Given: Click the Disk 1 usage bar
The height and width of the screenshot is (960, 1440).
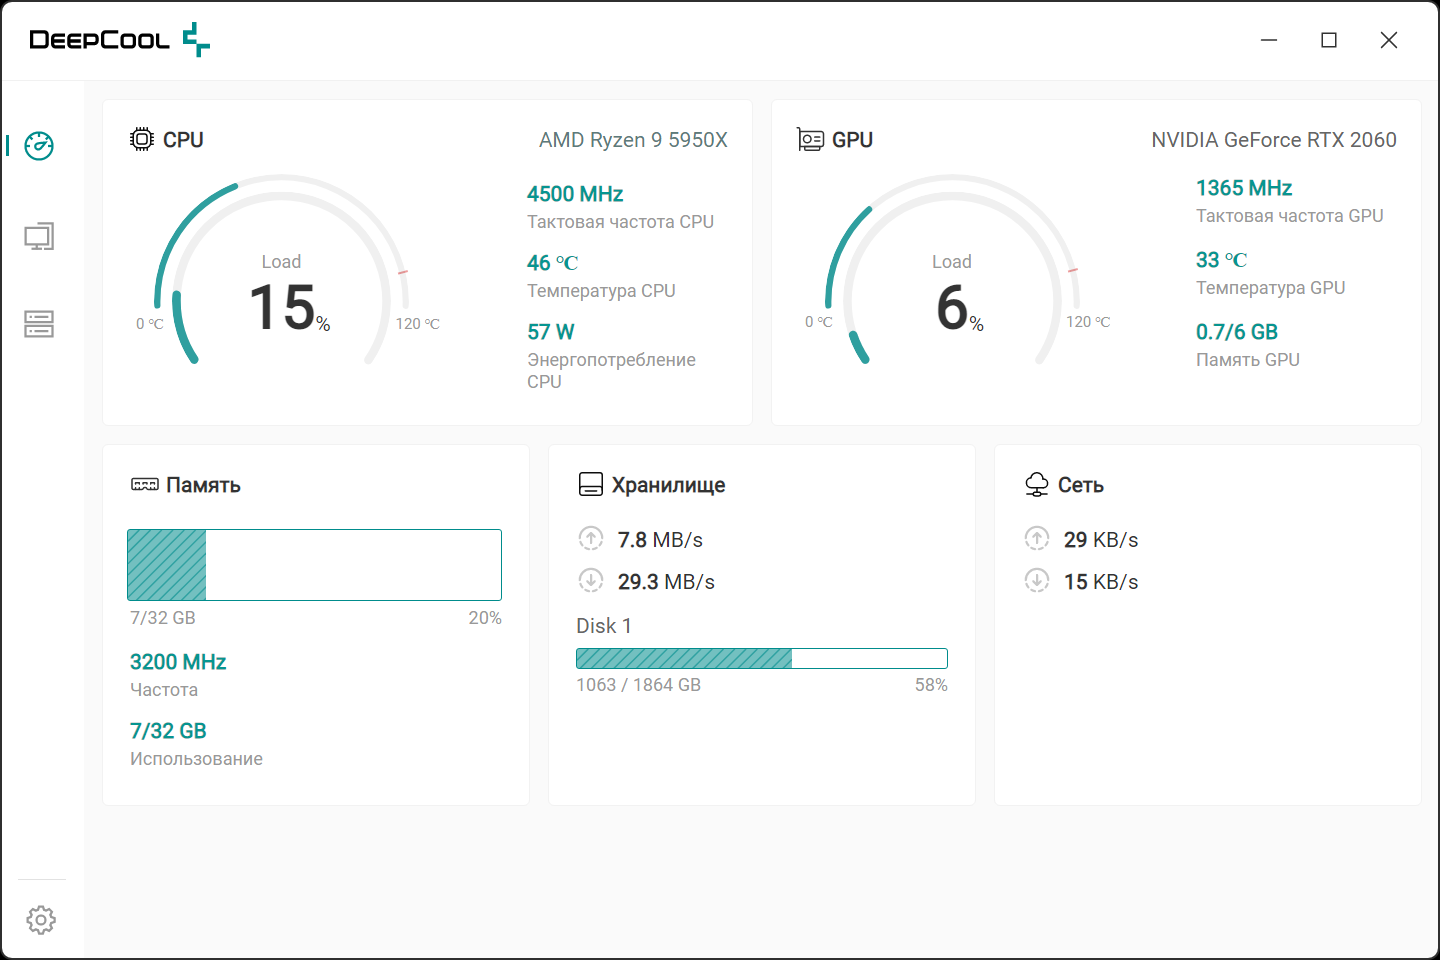Looking at the screenshot, I should tap(762, 658).
